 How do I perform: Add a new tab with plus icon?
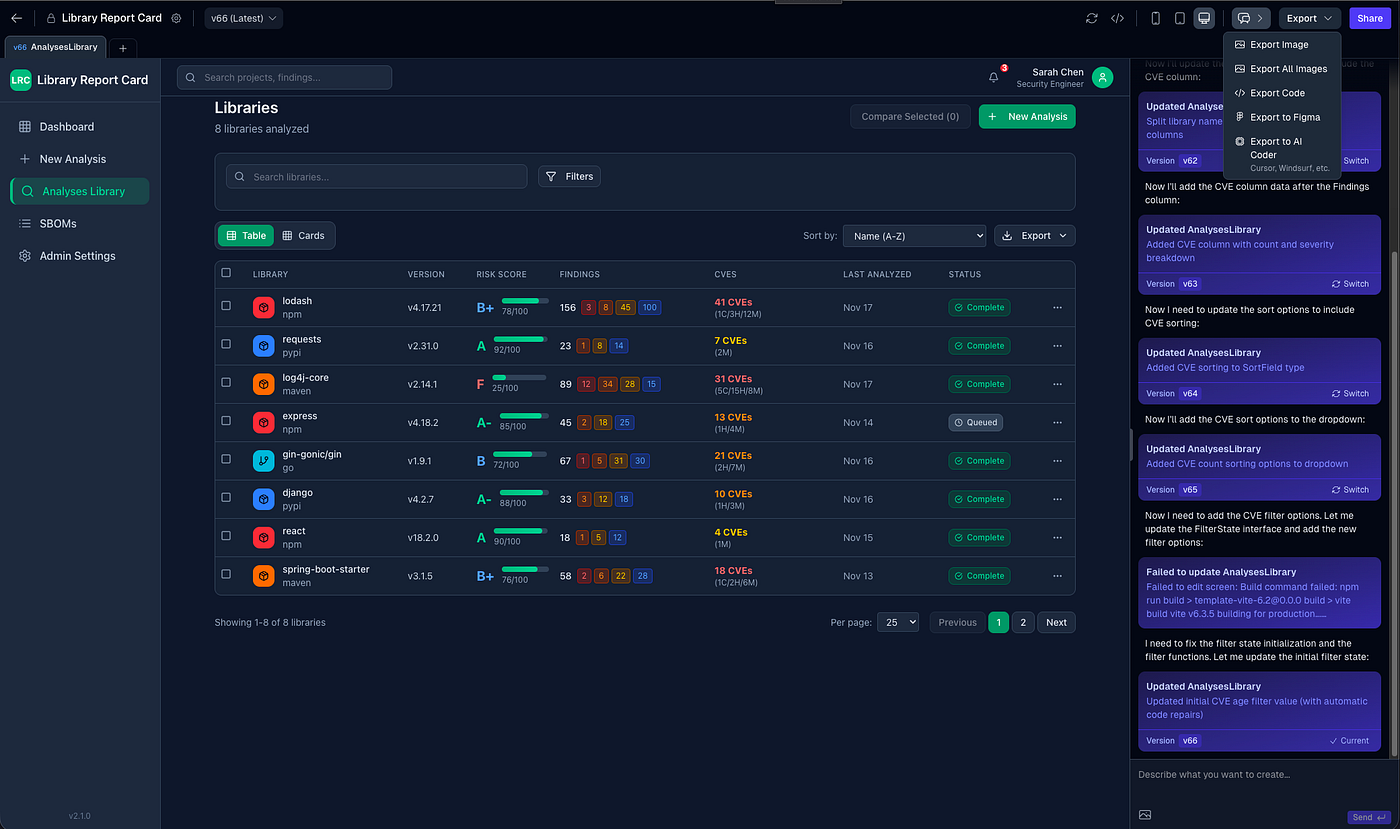[x=123, y=47]
